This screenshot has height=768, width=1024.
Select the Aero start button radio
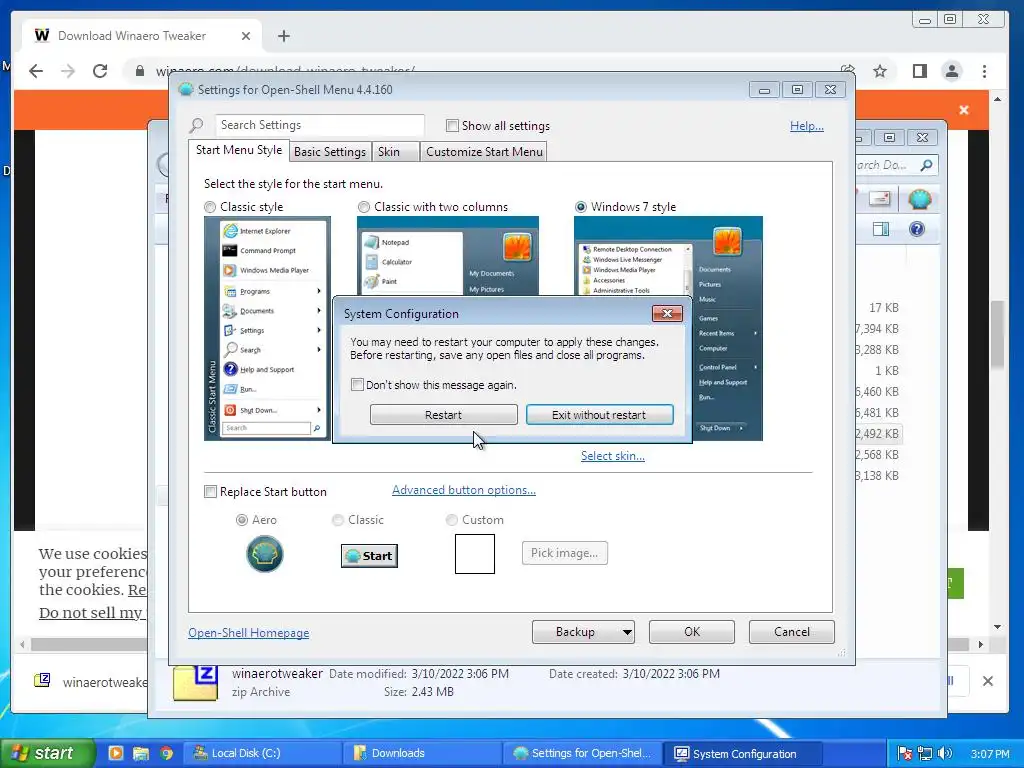point(242,520)
